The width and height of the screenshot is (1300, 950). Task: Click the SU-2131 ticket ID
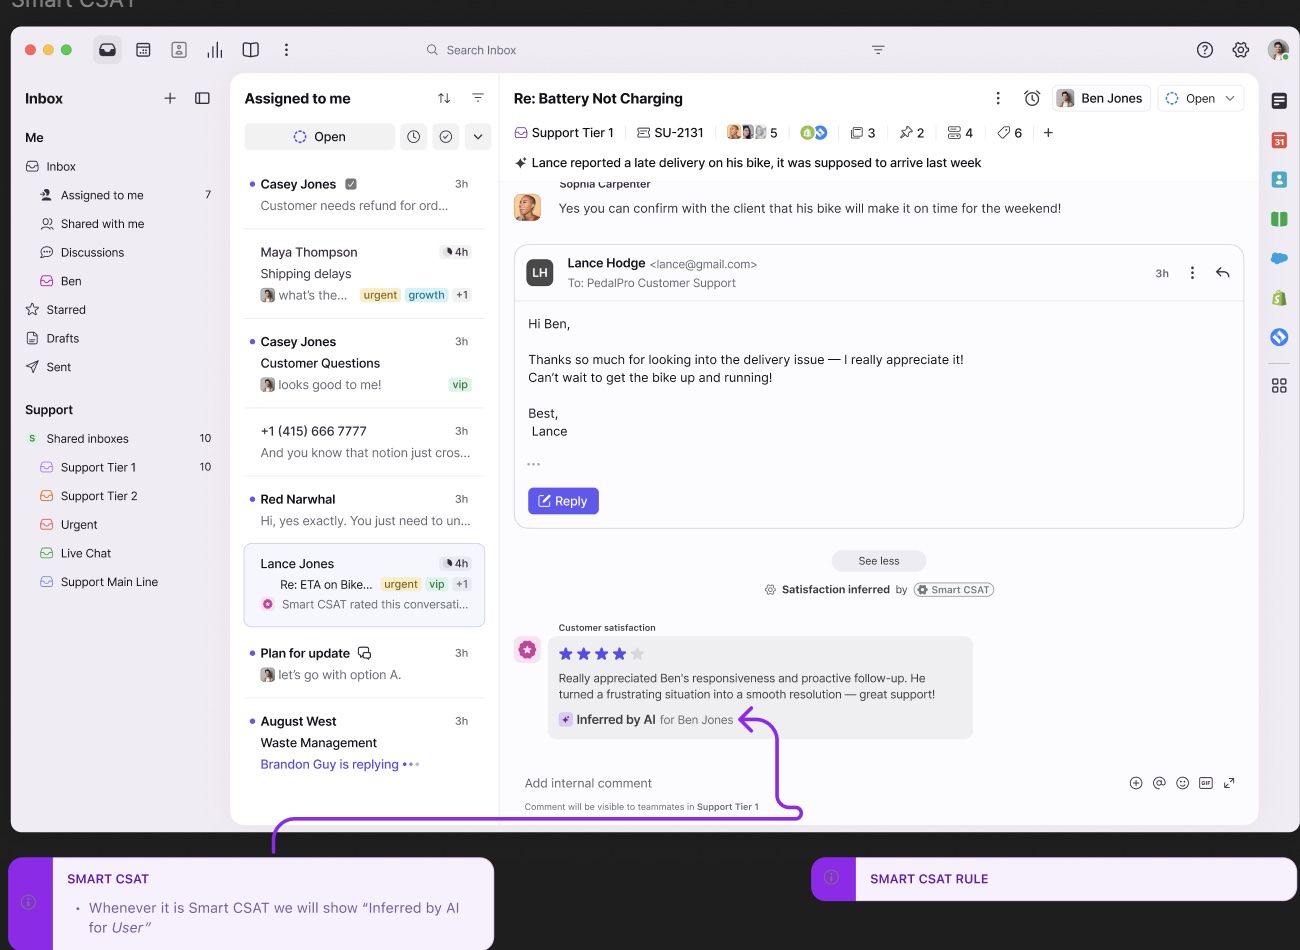tap(671, 133)
